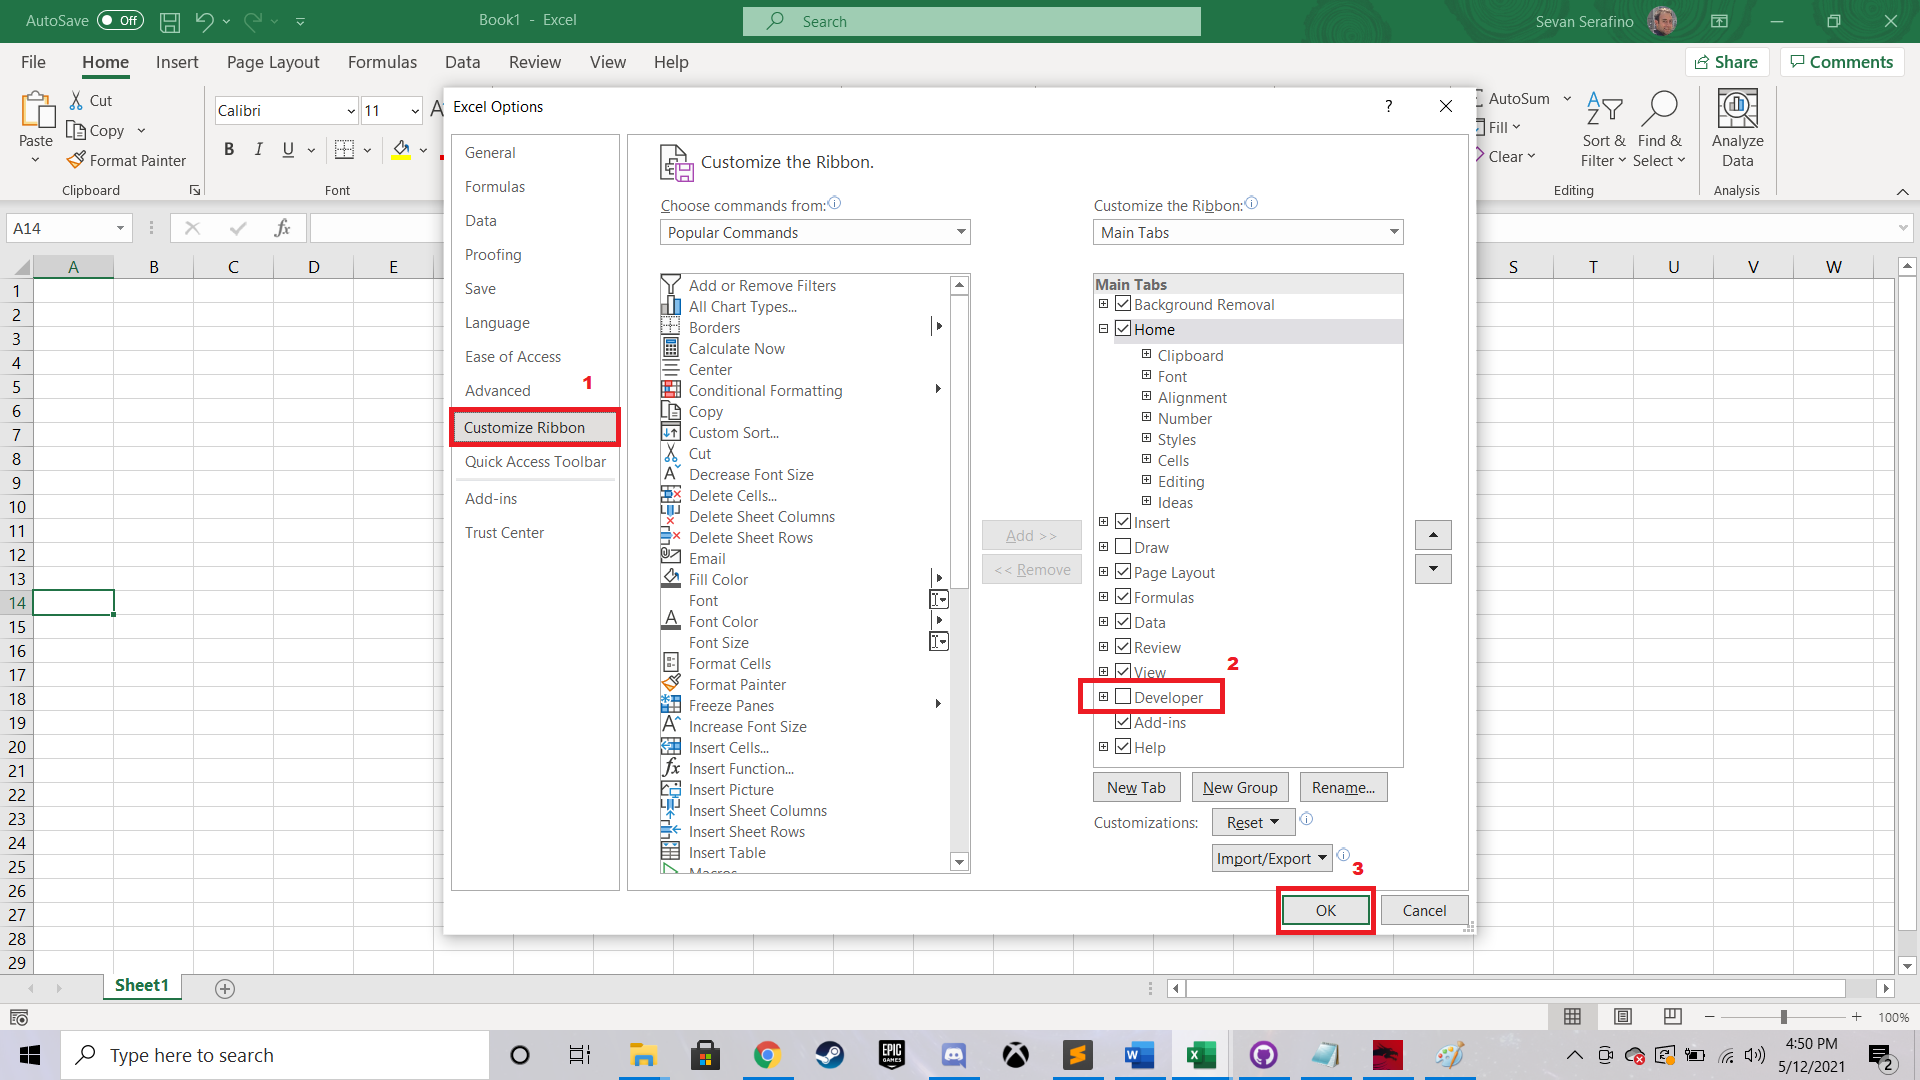
Task: Click the Paste icon in Clipboard group
Action: [x=37, y=111]
